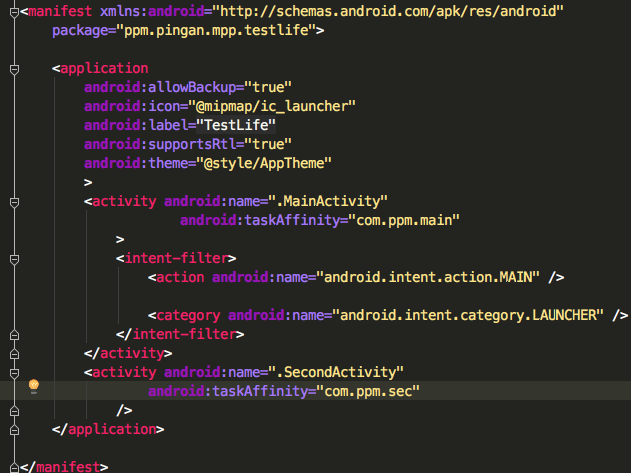Click the opening intent-filter tag
This screenshot has height=473, width=631.
176,258
